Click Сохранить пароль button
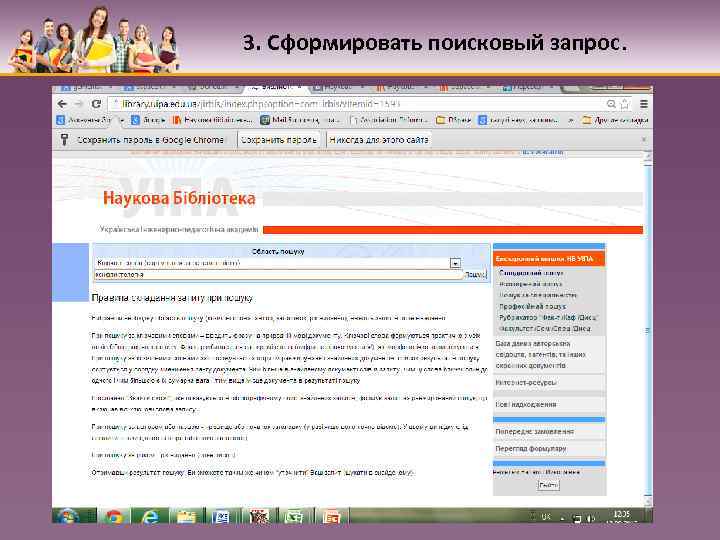Image resolution: width=720 pixels, height=540 pixels. tap(279, 140)
